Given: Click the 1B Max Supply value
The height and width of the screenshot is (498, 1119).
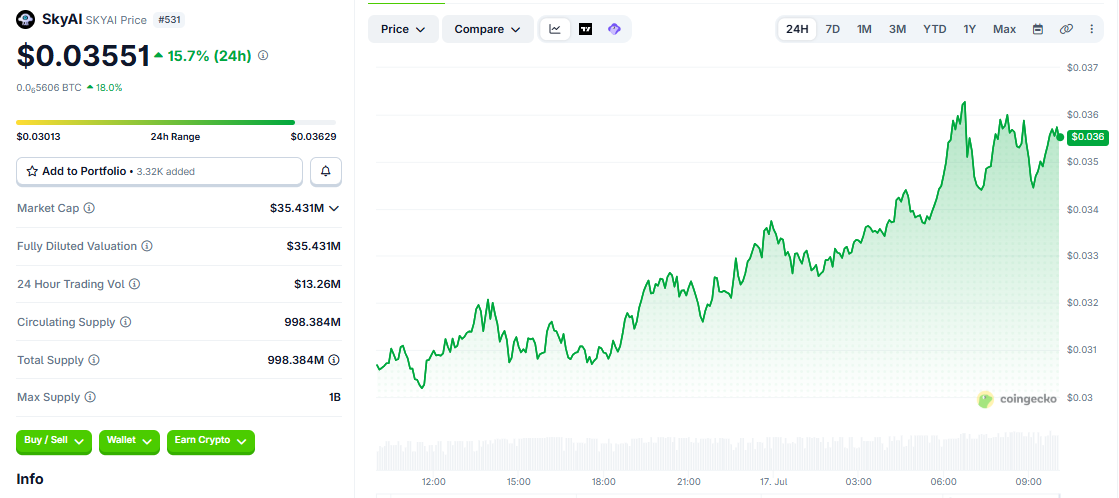Looking at the screenshot, I should point(335,397).
